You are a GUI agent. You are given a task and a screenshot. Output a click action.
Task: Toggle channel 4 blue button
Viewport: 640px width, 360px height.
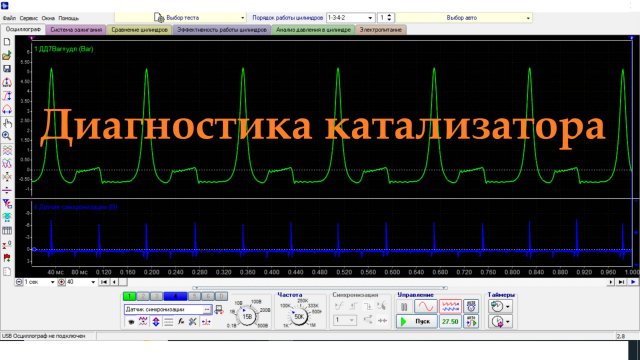pos(176,296)
